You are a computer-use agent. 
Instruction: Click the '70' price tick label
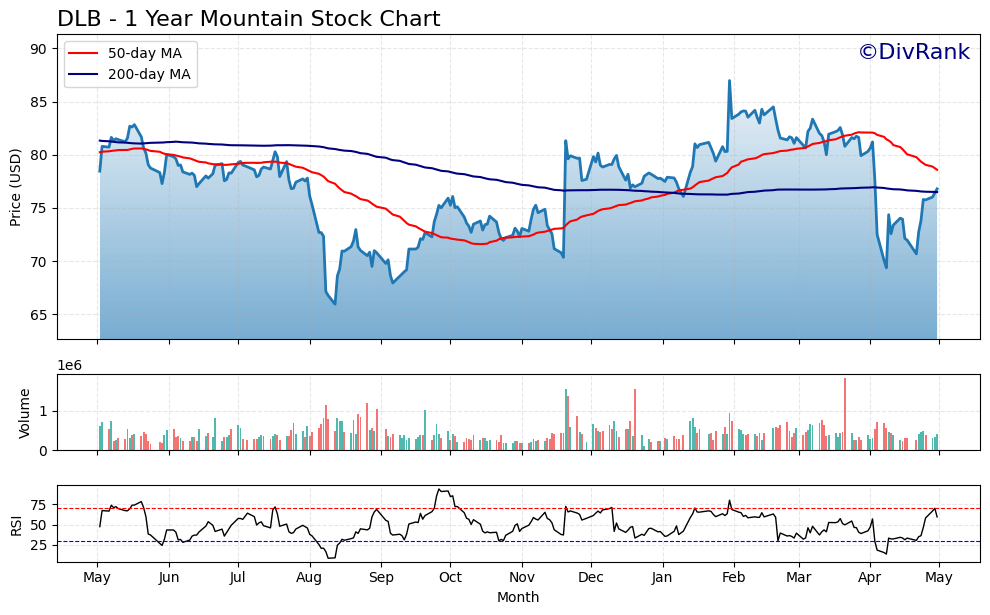[x=39, y=261]
